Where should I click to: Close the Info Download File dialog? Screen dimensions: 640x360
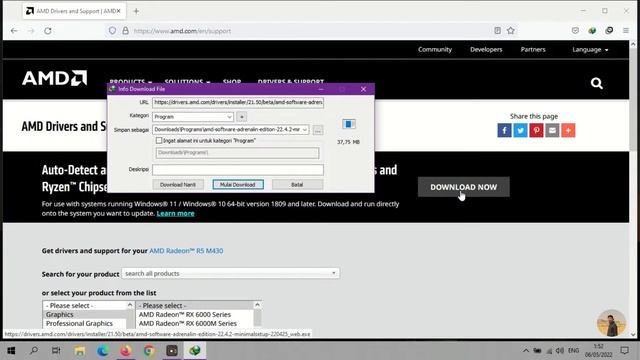coord(363,89)
